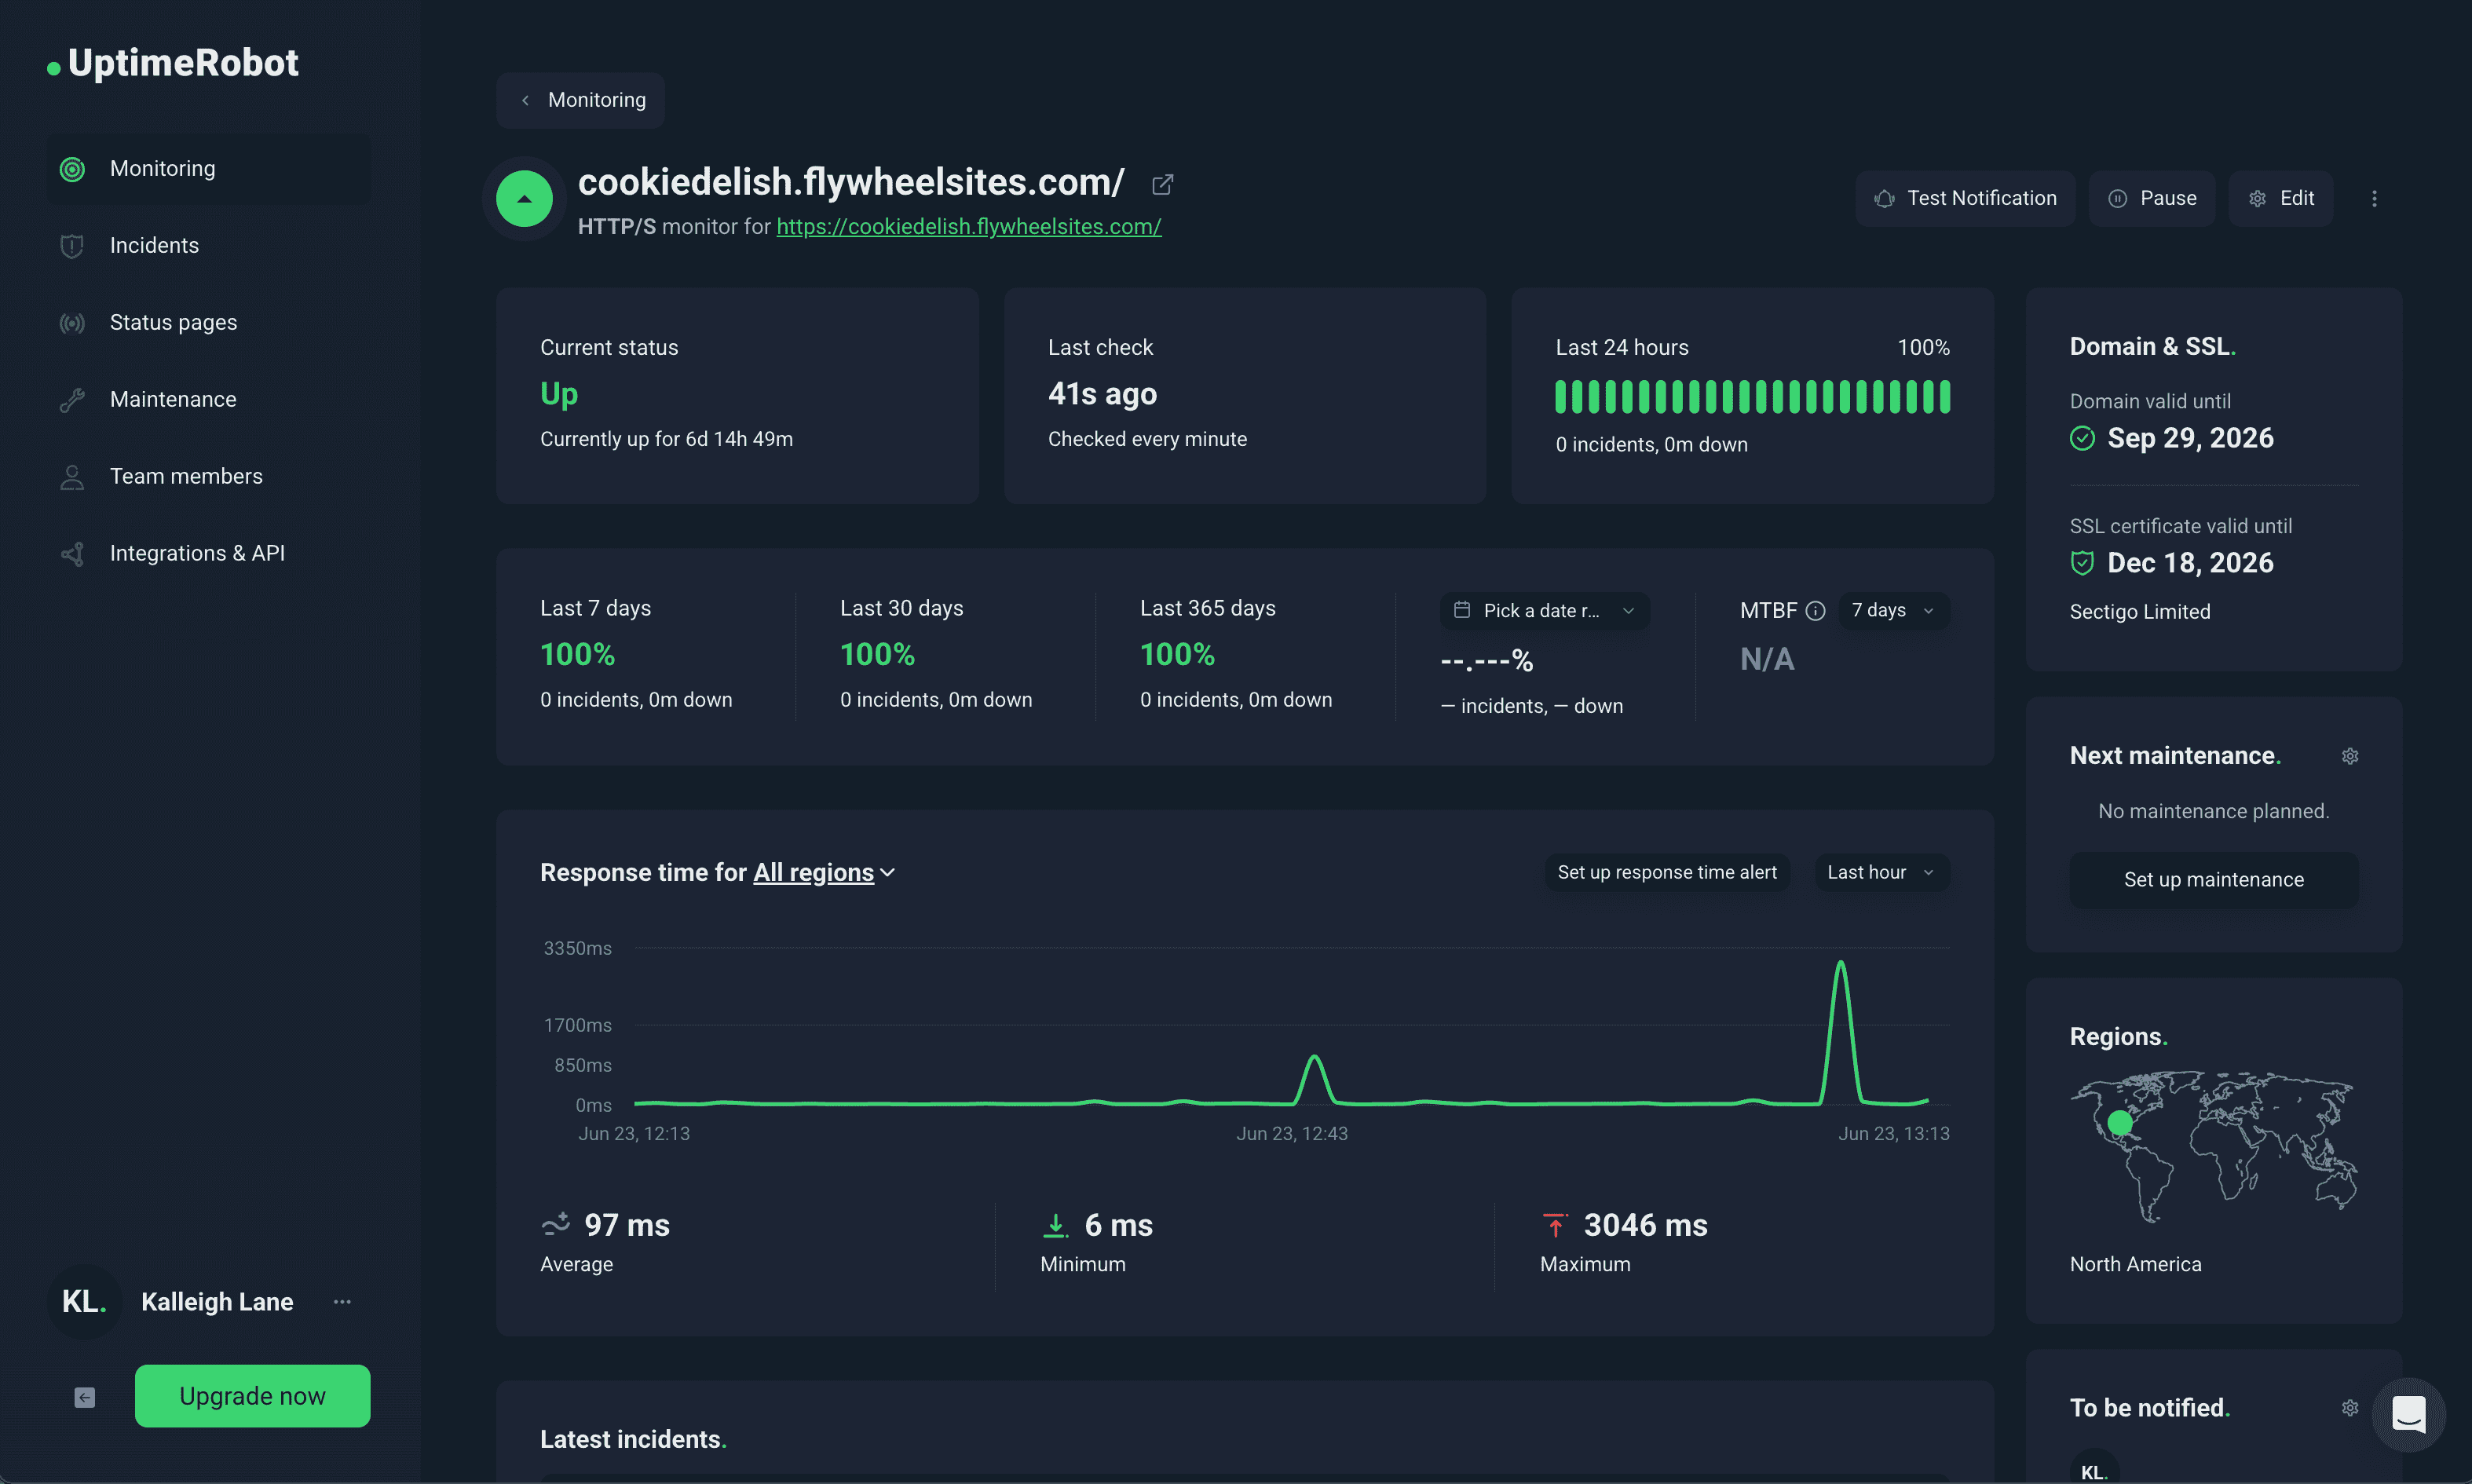Click the MTBF info icon
This screenshot has height=1484, width=2472.
1816,610
